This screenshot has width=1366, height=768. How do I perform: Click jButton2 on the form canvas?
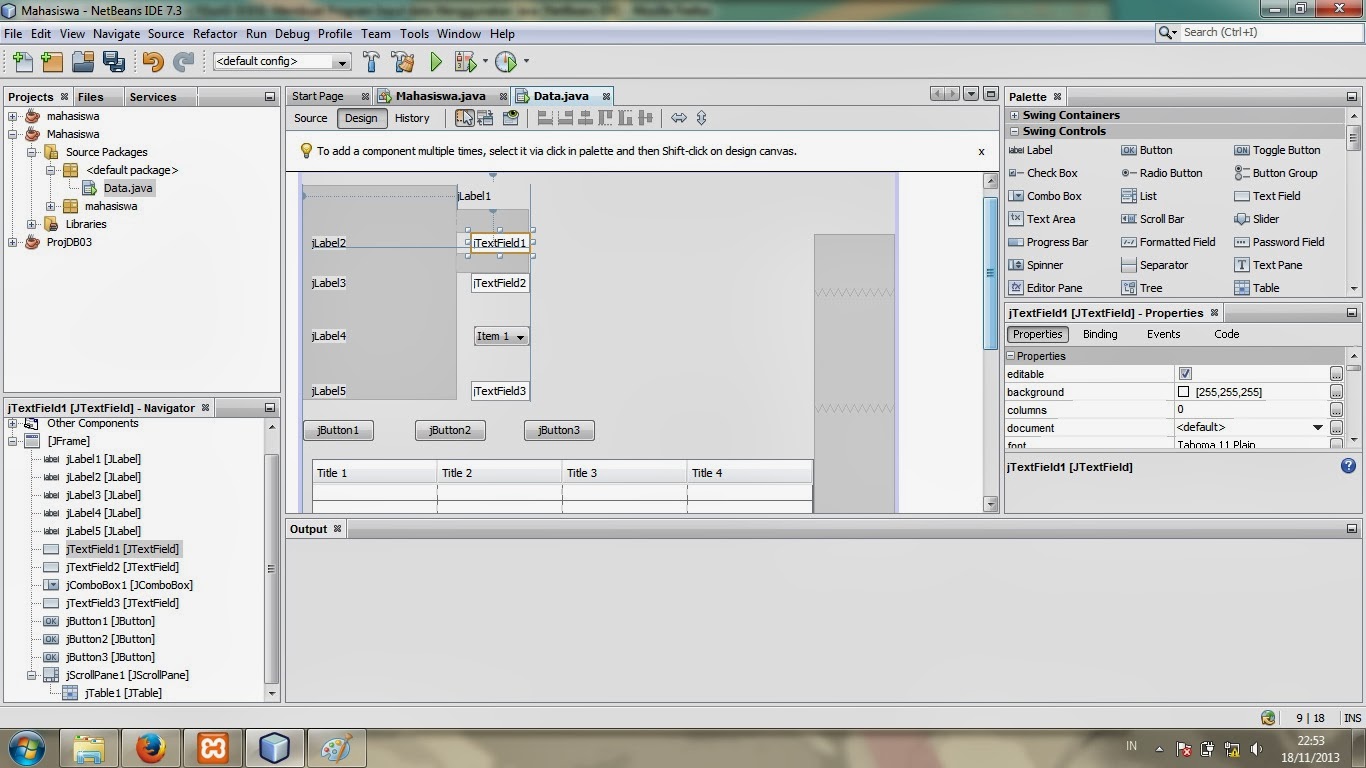[449, 430]
